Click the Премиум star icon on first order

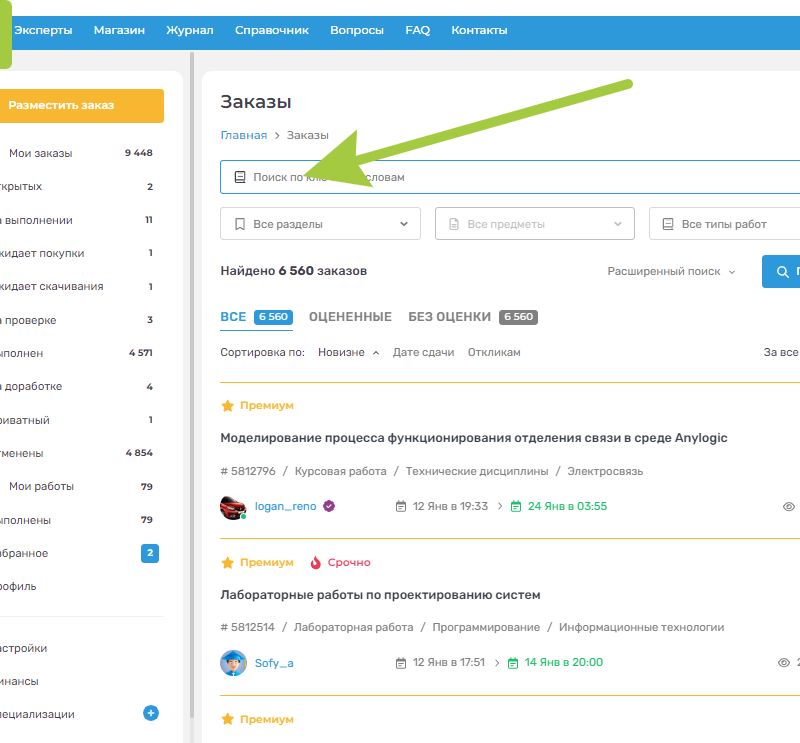click(x=227, y=406)
